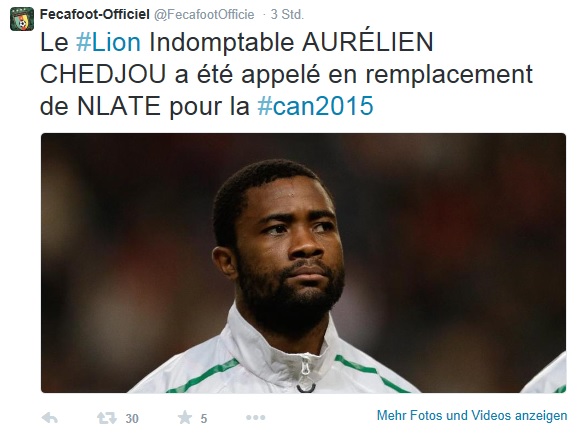Screen dimensions: 581x434
Task: Click the reply arrow icon below the photo
Action: pos(50,418)
